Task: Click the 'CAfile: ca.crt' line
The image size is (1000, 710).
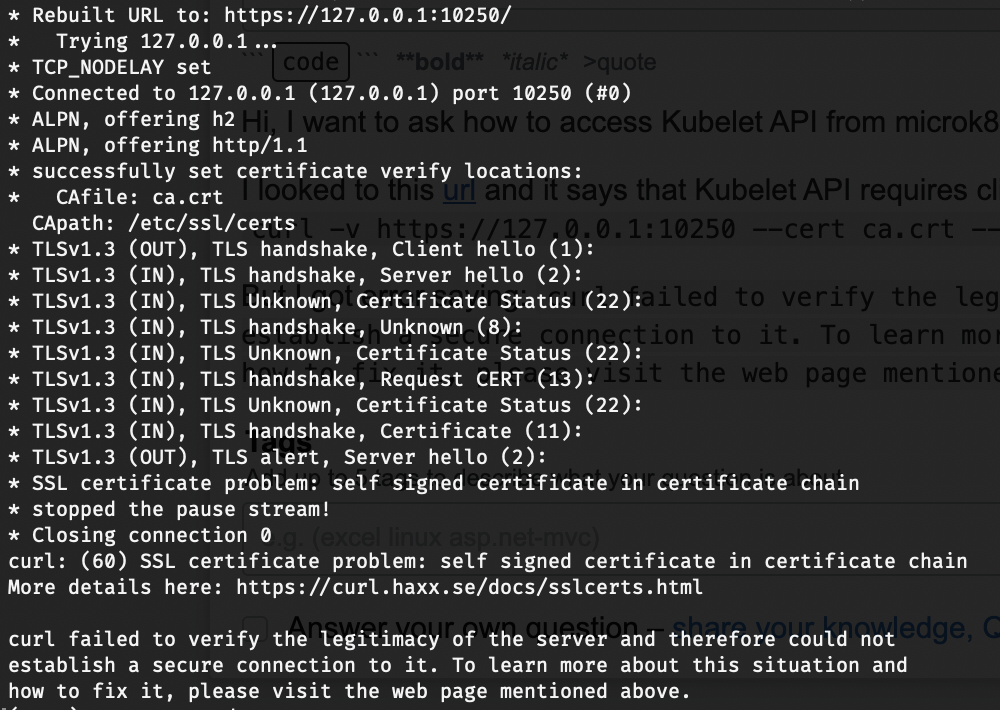Action: tap(115, 197)
